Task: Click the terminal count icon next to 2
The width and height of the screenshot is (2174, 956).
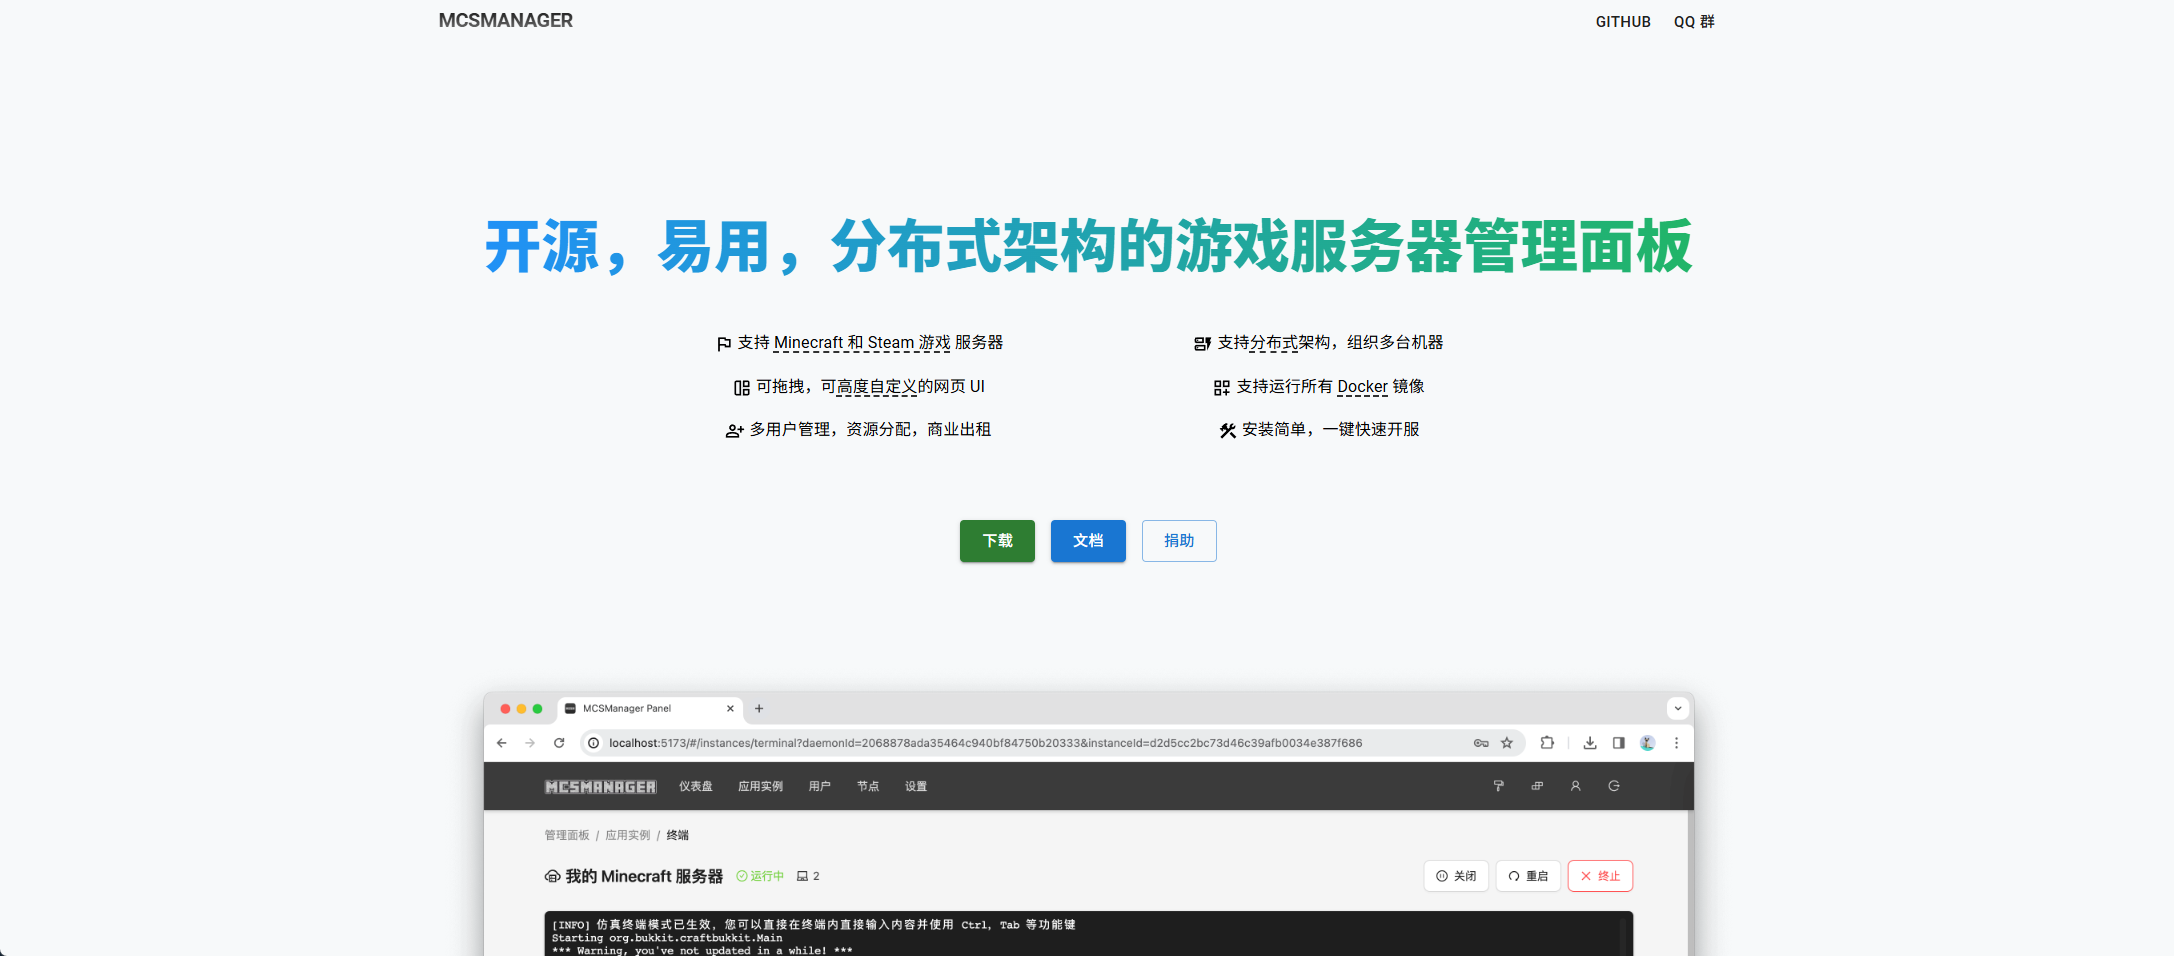Action: tap(802, 876)
